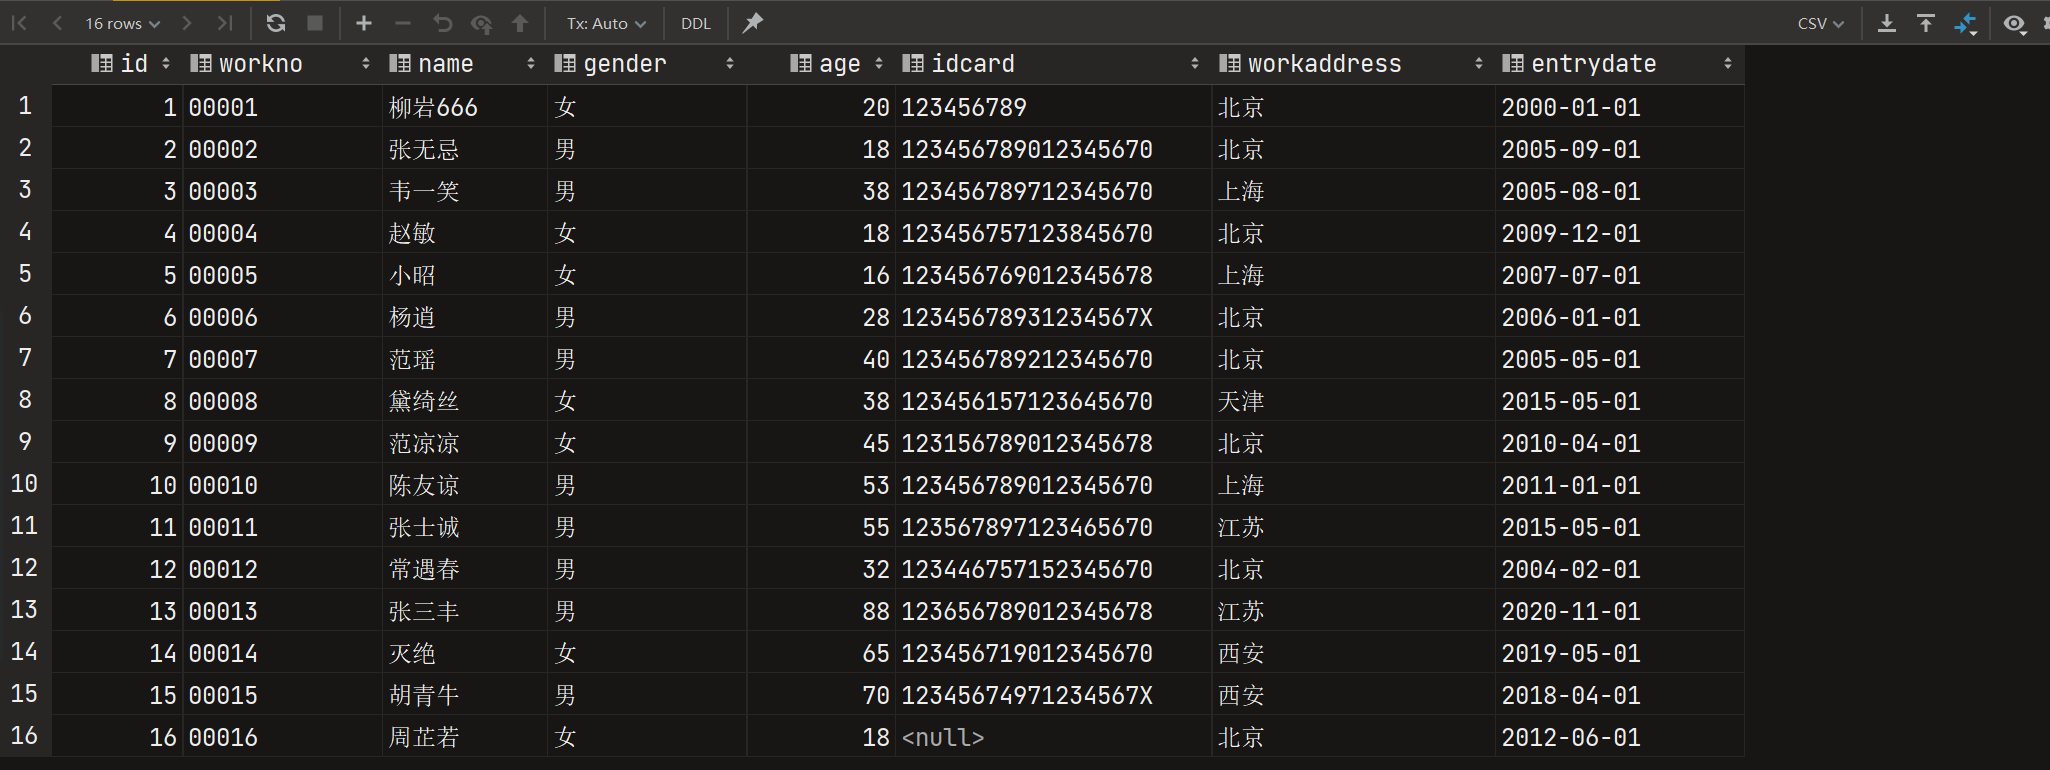The height and width of the screenshot is (770, 2050).
Task: Select the idcard cell "12345674971234567X"
Action: tap(1054, 695)
